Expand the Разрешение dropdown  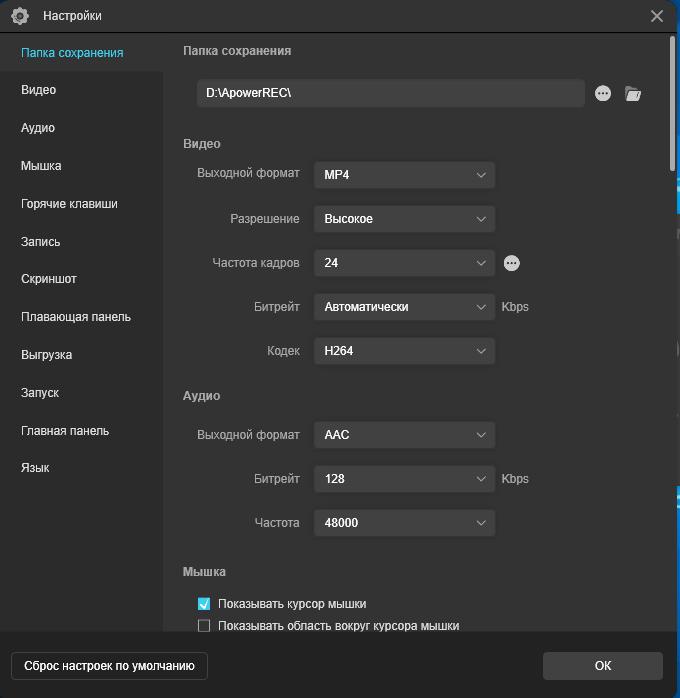[x=404, y=219]
